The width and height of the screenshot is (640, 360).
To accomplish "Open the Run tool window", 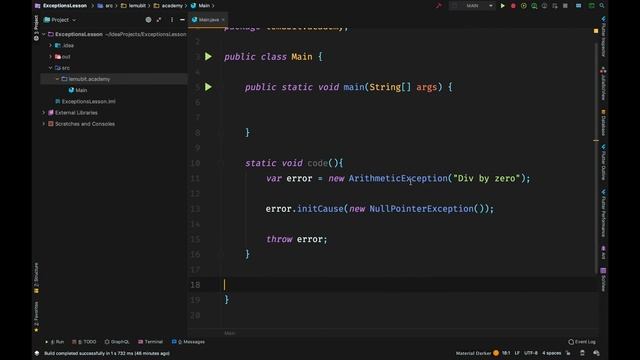I will pyautogui.click(x=55, y=342).
